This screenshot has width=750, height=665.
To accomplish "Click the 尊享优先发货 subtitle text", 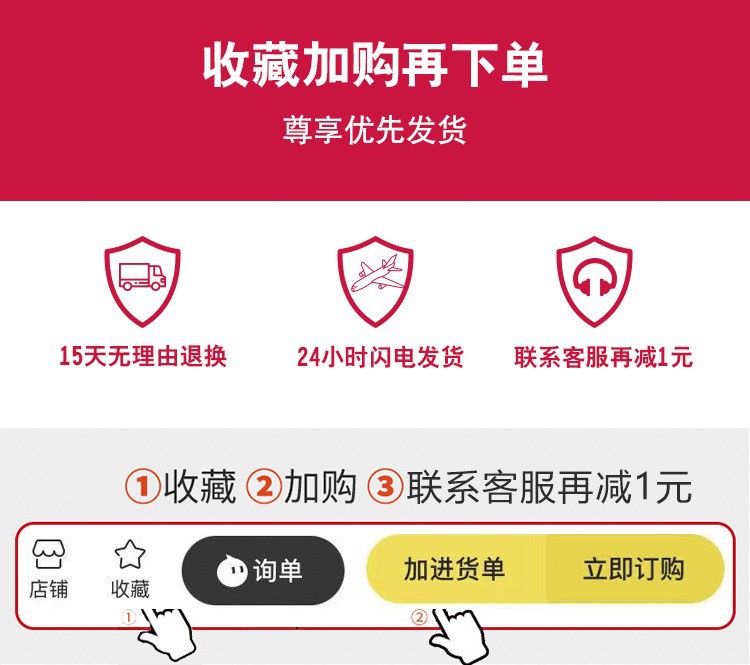I will pos(375,129).
